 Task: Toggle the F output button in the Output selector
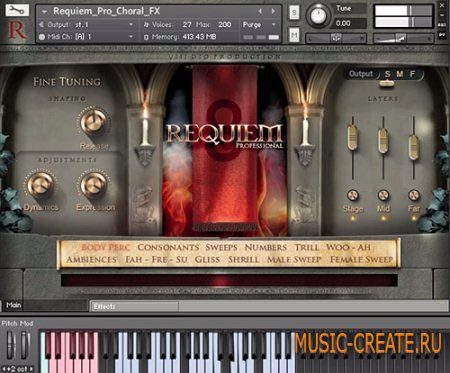coord(412,74)
